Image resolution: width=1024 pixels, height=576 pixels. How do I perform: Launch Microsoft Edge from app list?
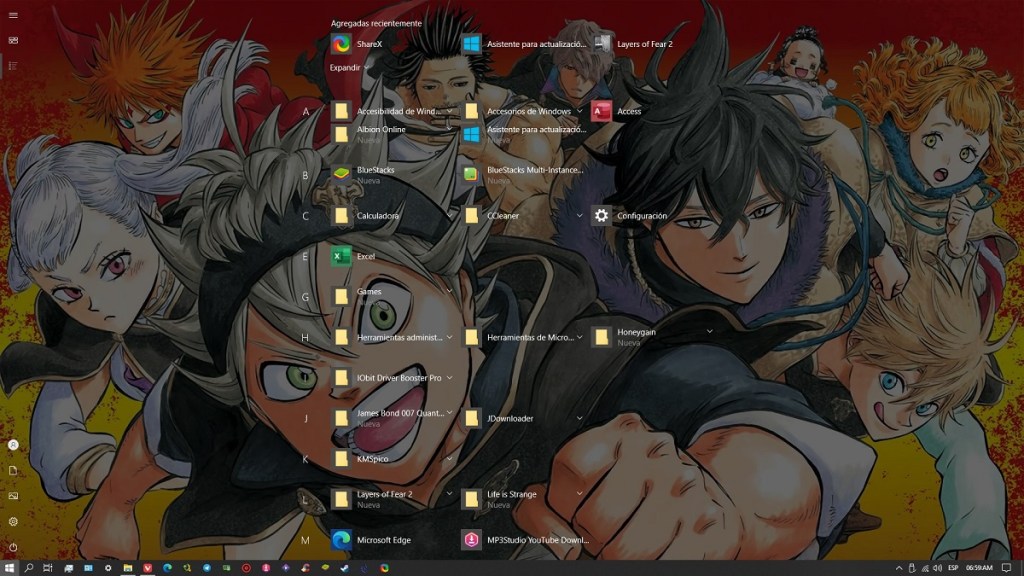point(383,540)
